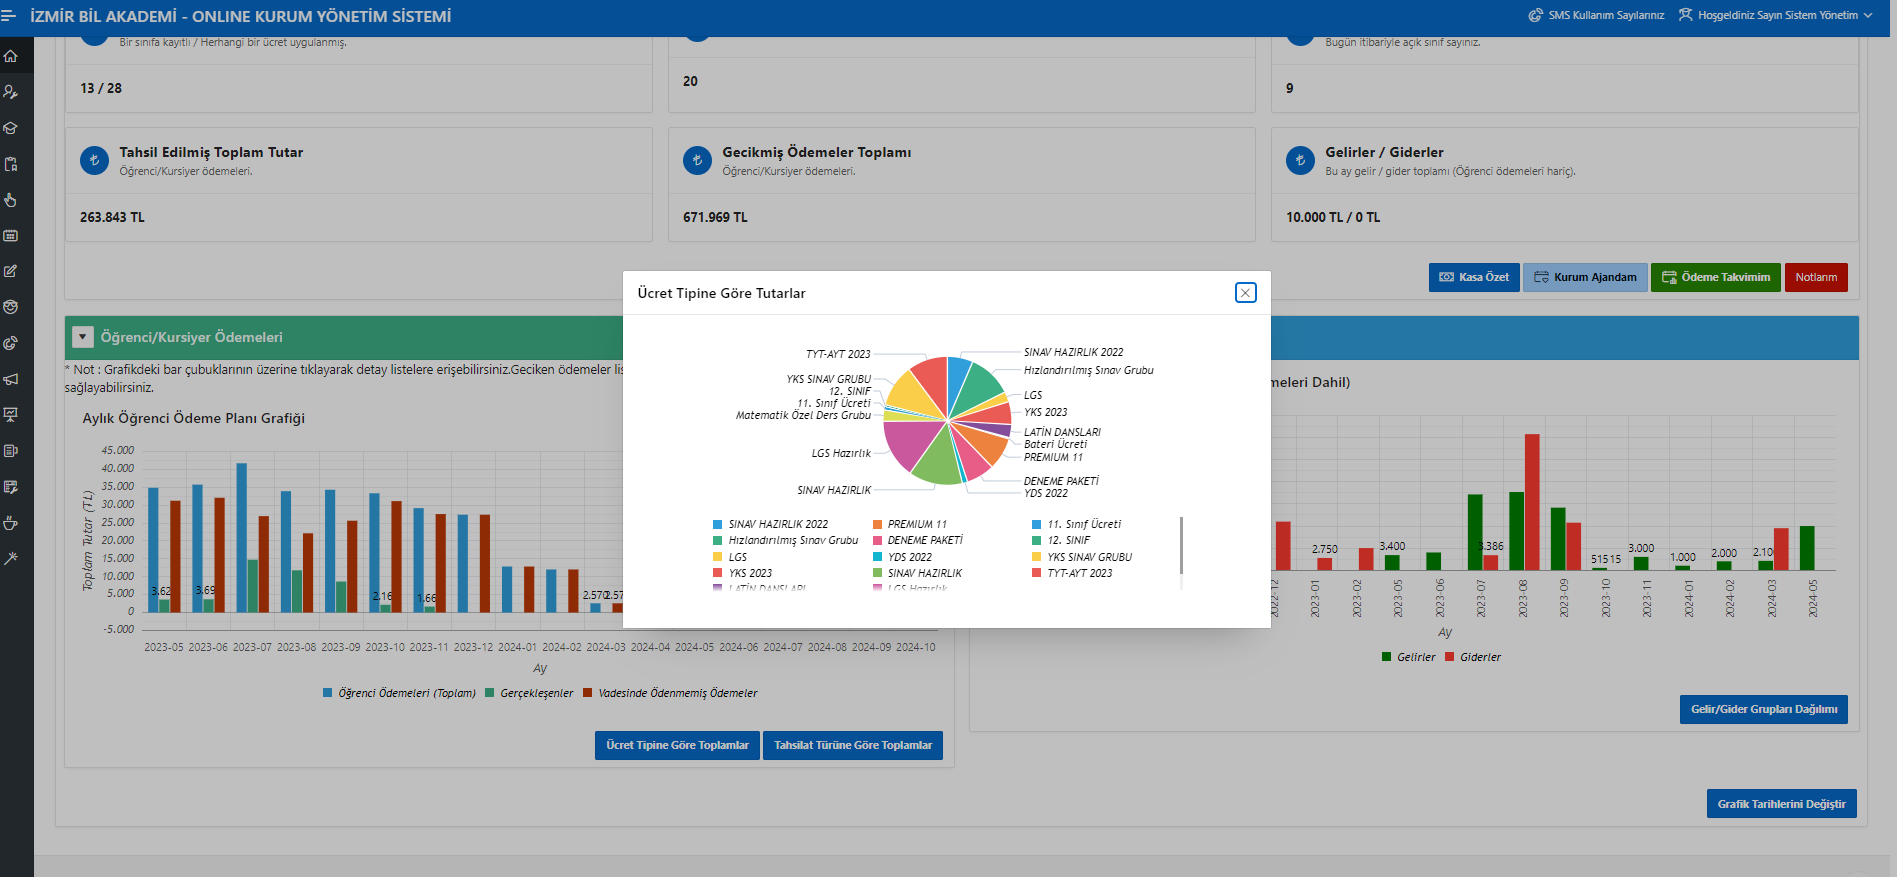Toggle the PREMIUM 11 legend series
The image size is (1897, 877).
click(x=916, y=524)
